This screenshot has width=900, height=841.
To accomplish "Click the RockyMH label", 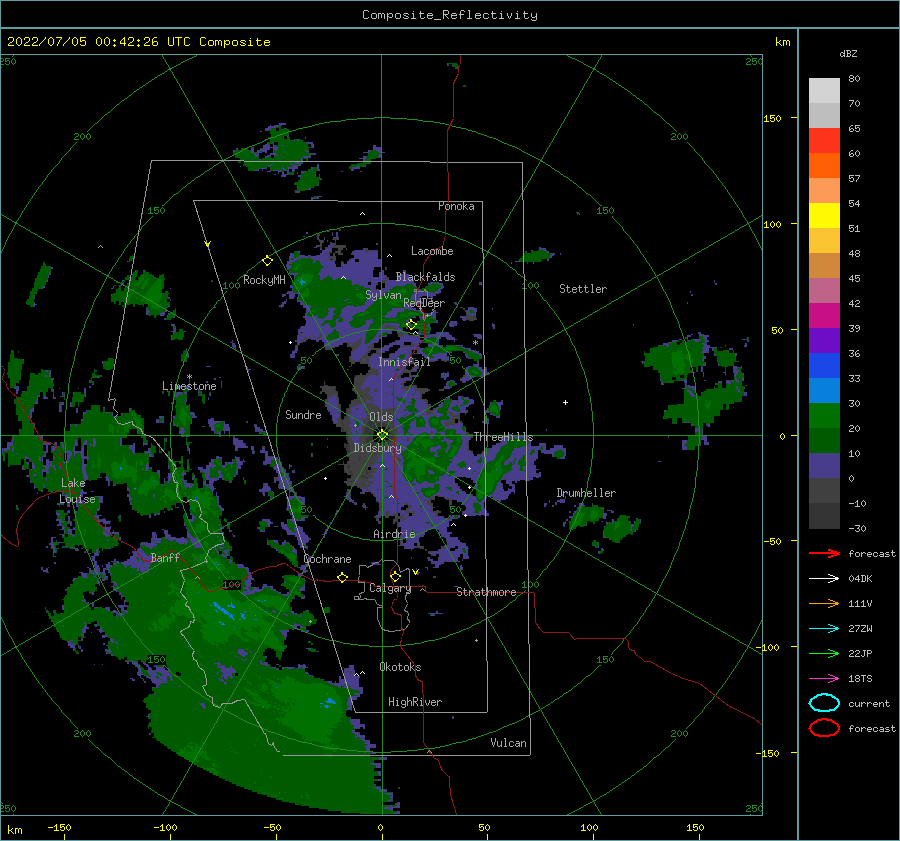I will point(265,280).
